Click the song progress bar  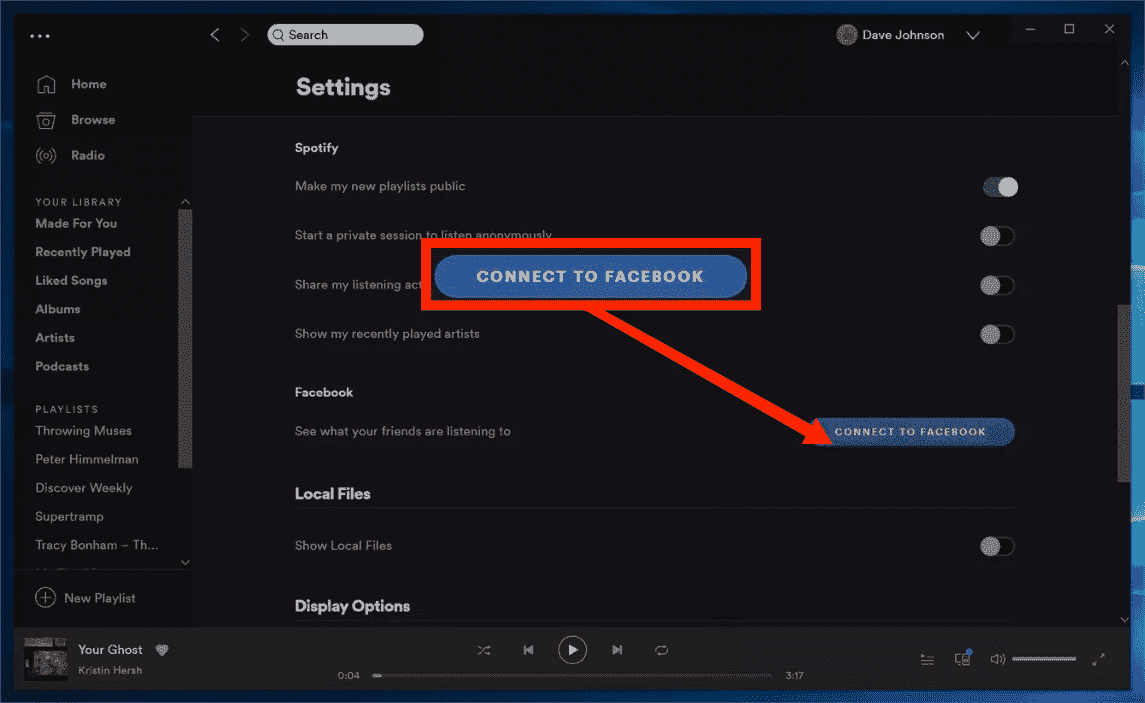click(x=572, y=675)
